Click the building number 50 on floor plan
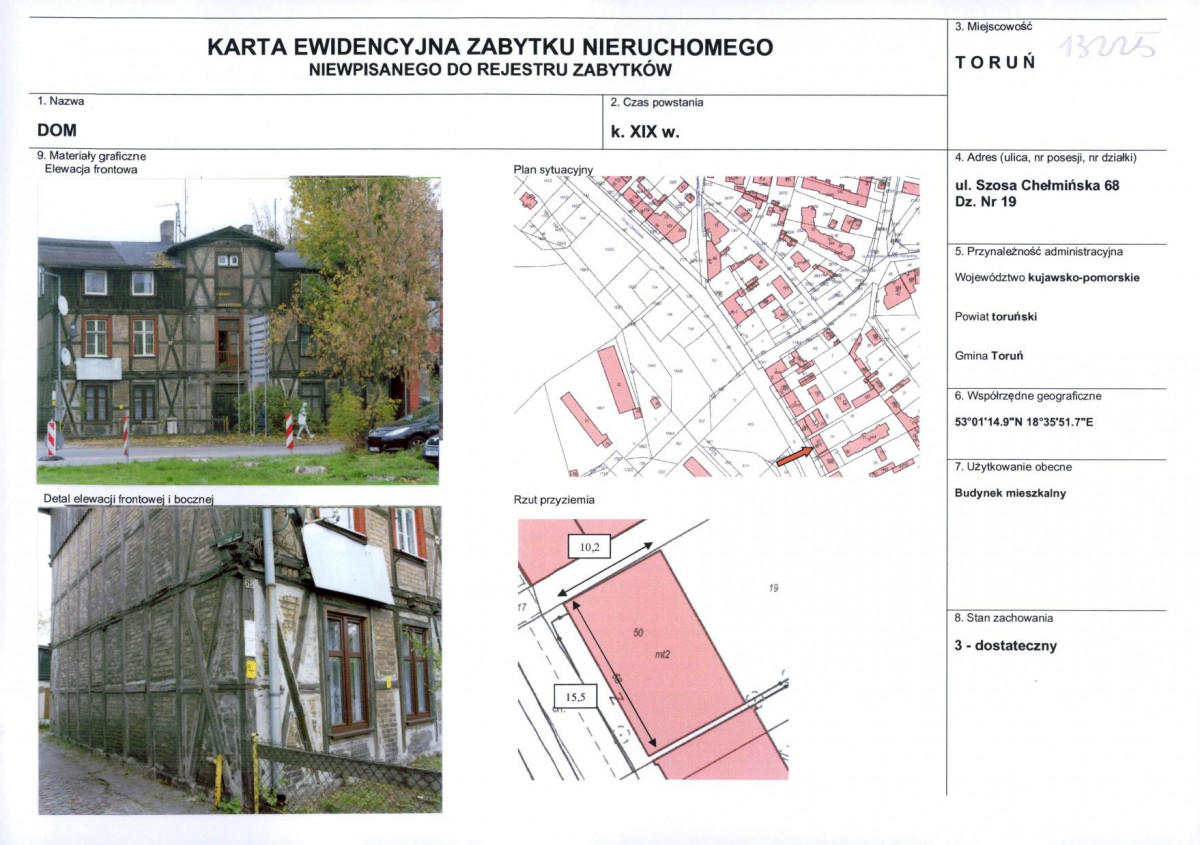Viewport: 1200px width, 845px height. [x=639, y=632]
